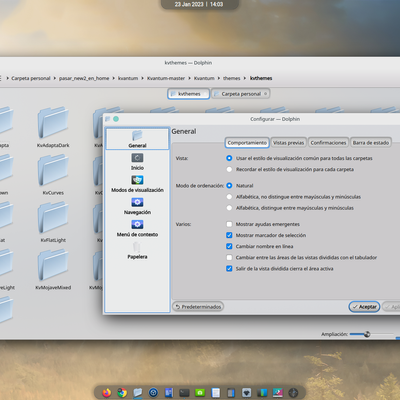Switch to the Vistas previas tab
Viewport: 400px width, 400px height.
pyautogui.click(x=289, y=143)
